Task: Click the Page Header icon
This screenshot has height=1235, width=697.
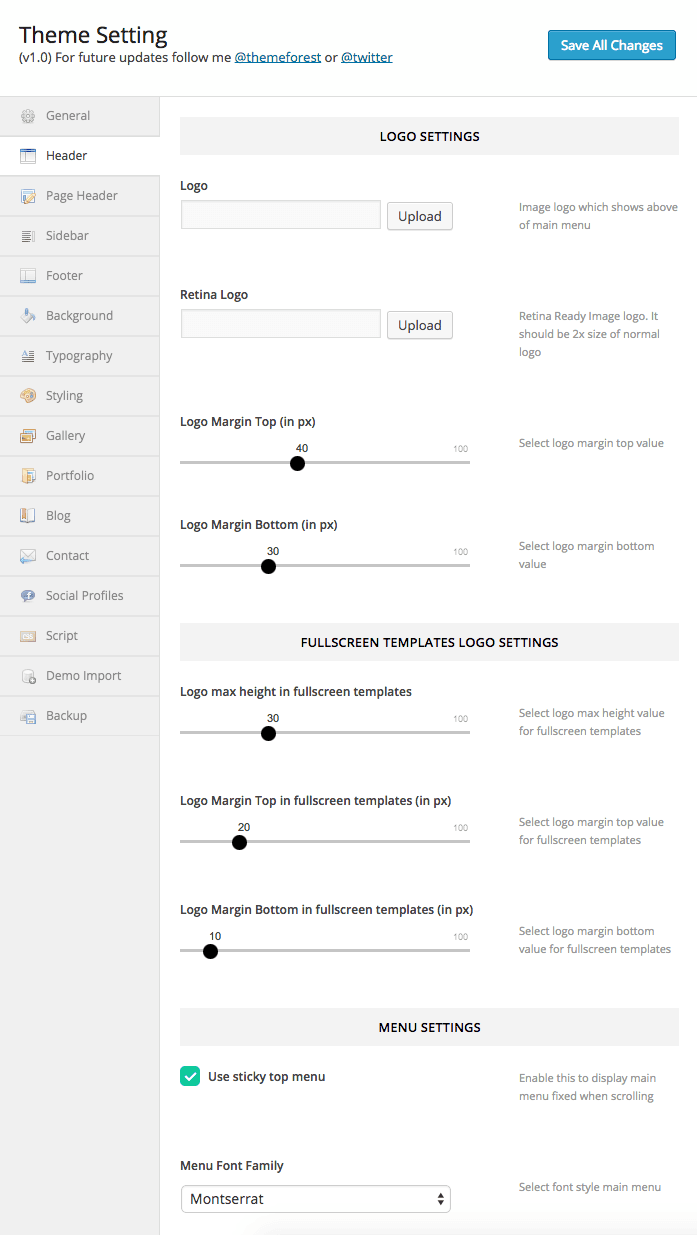Action: 28,196
